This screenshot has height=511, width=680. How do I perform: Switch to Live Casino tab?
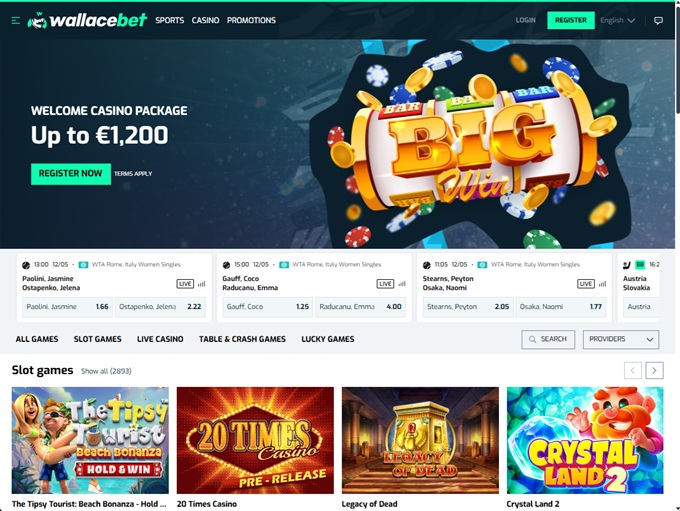pyautogui.click(x=160, y=339)
